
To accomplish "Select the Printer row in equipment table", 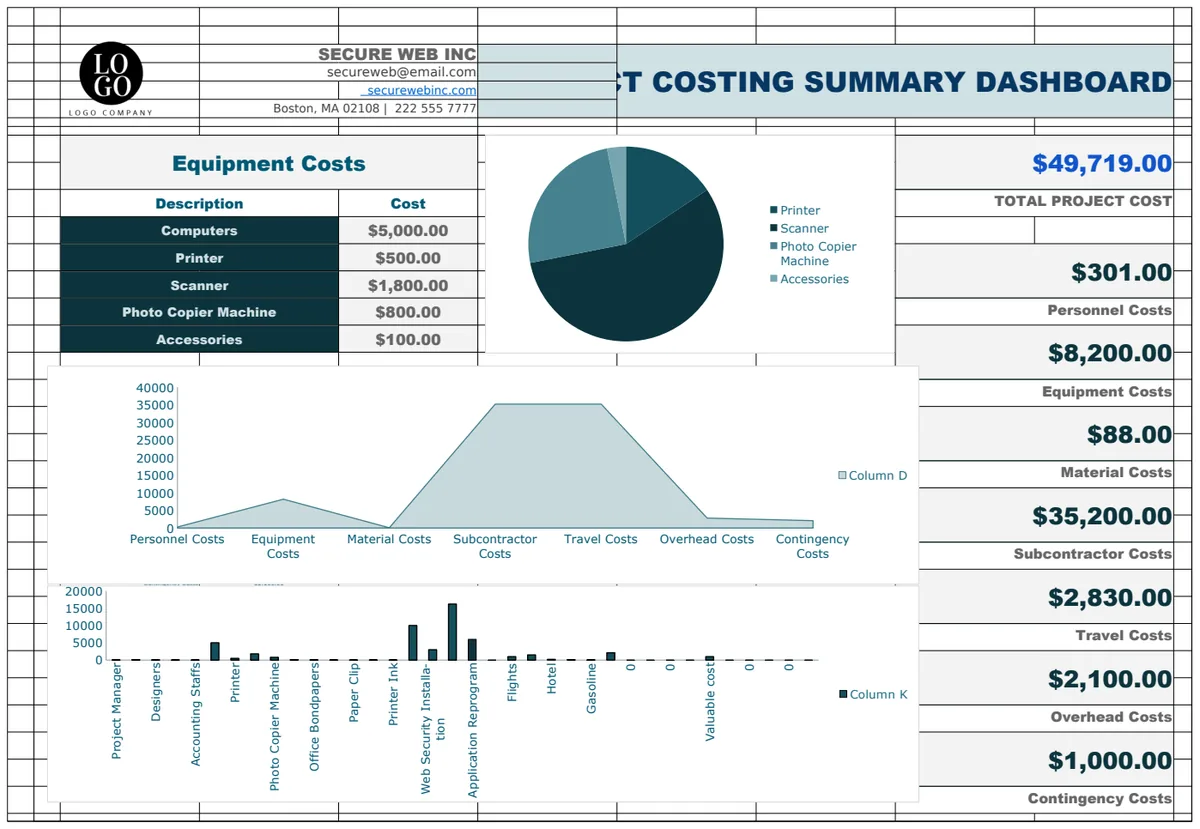I will point(199,258).
